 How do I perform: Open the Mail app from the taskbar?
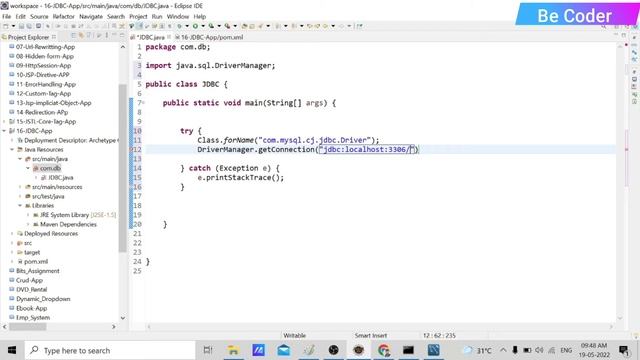284,350
